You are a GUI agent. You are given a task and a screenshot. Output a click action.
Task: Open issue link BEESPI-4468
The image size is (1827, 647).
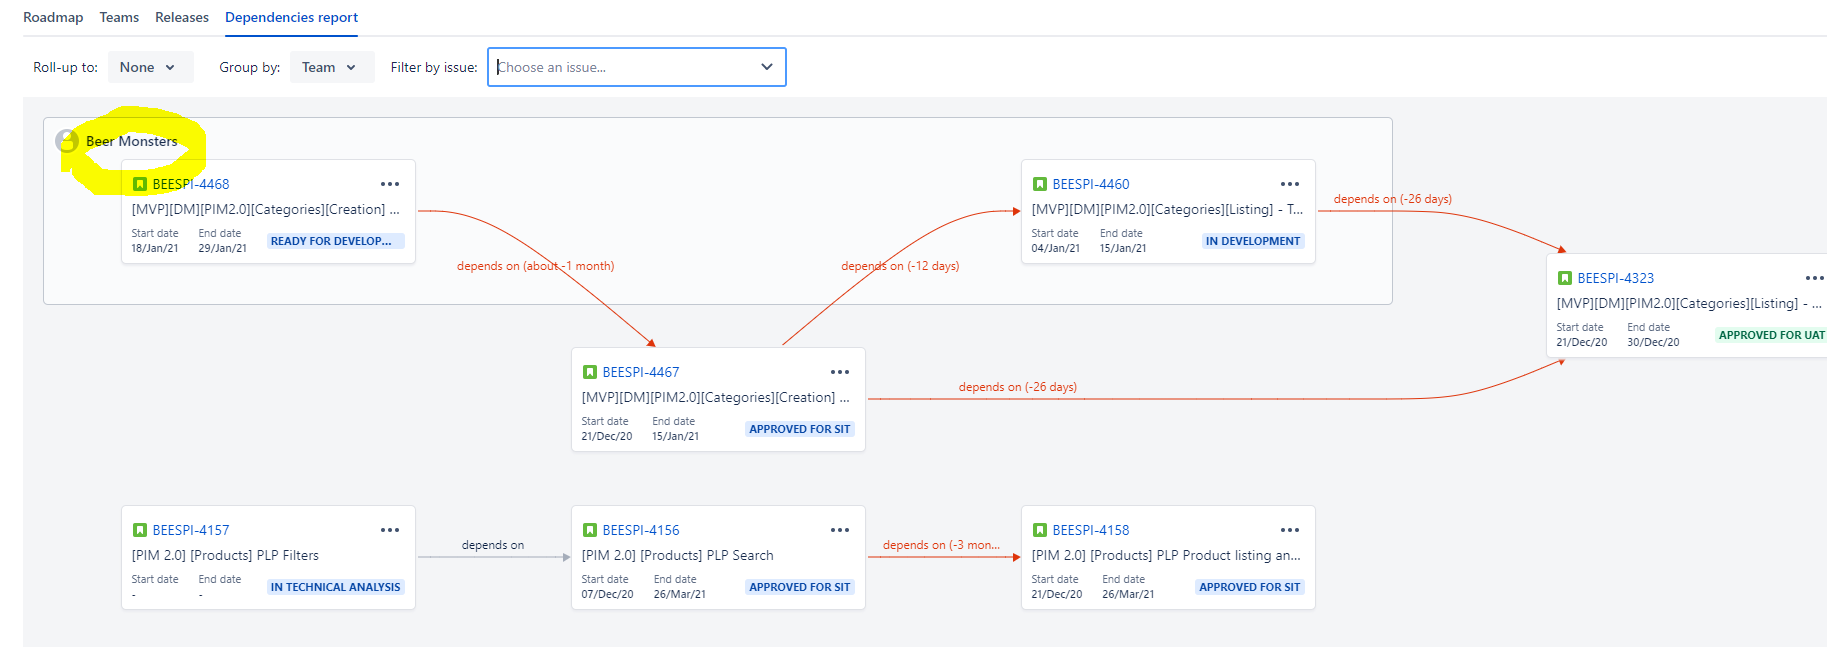click(191, 184)
